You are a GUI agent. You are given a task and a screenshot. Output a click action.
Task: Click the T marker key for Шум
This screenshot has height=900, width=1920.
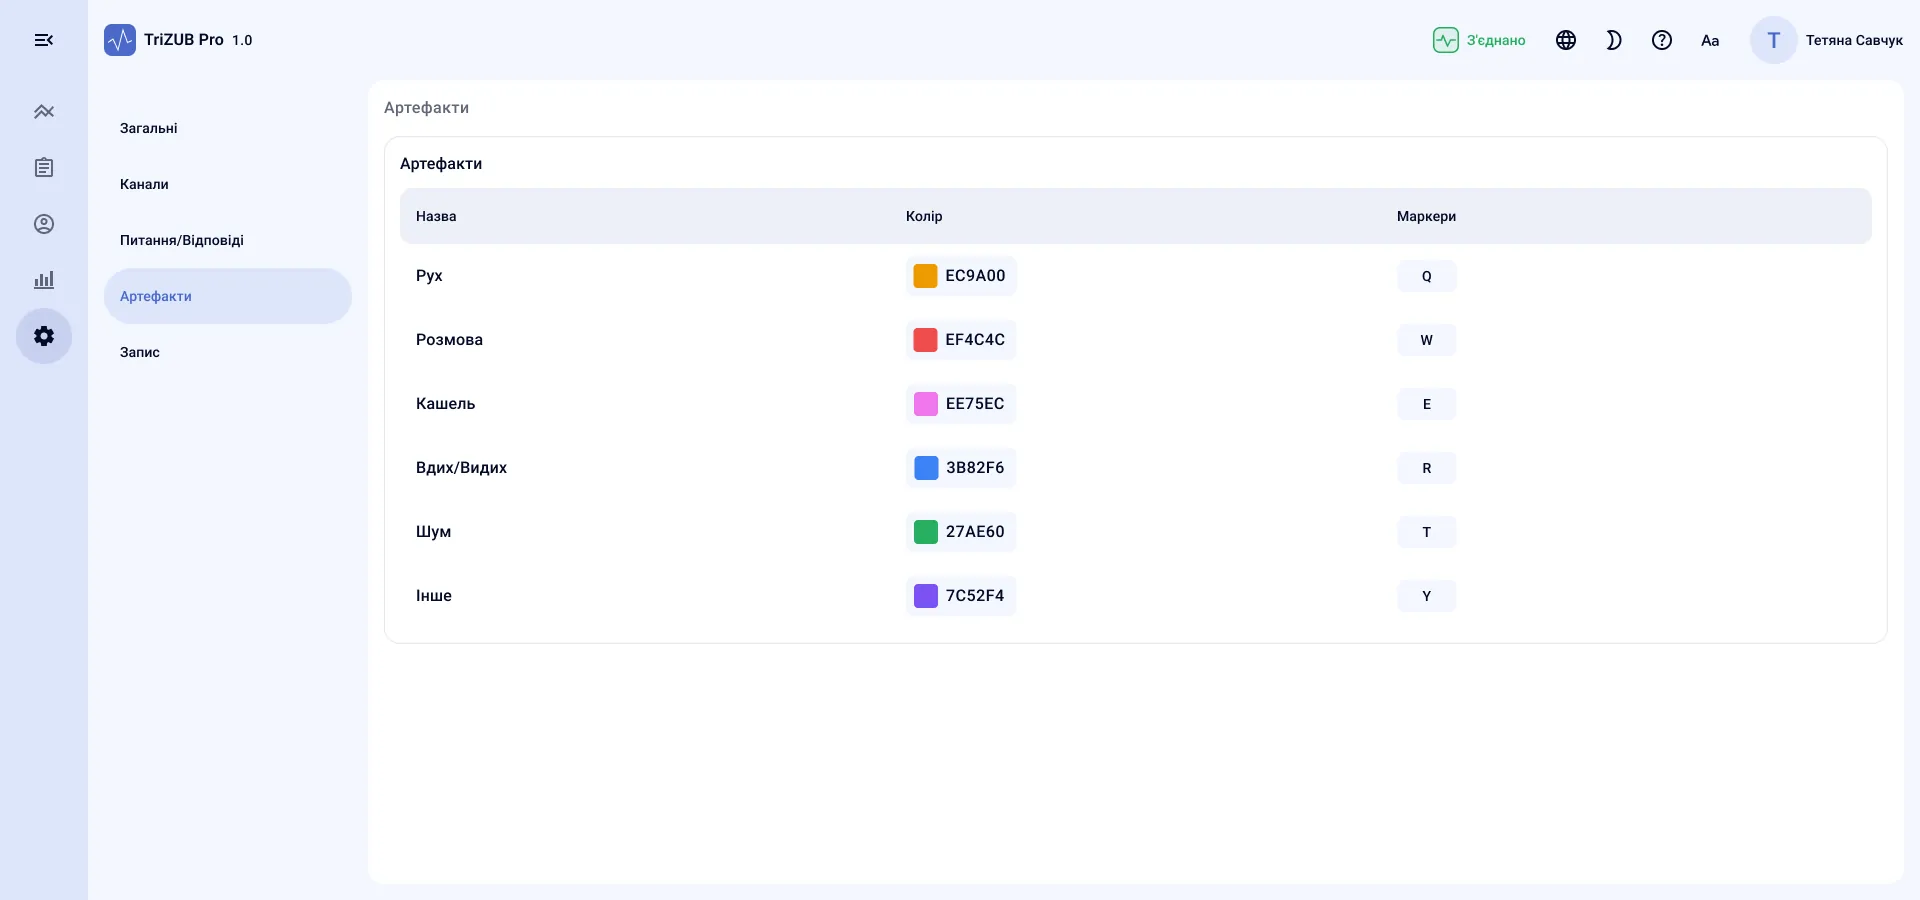click(x=1427, y=532)
